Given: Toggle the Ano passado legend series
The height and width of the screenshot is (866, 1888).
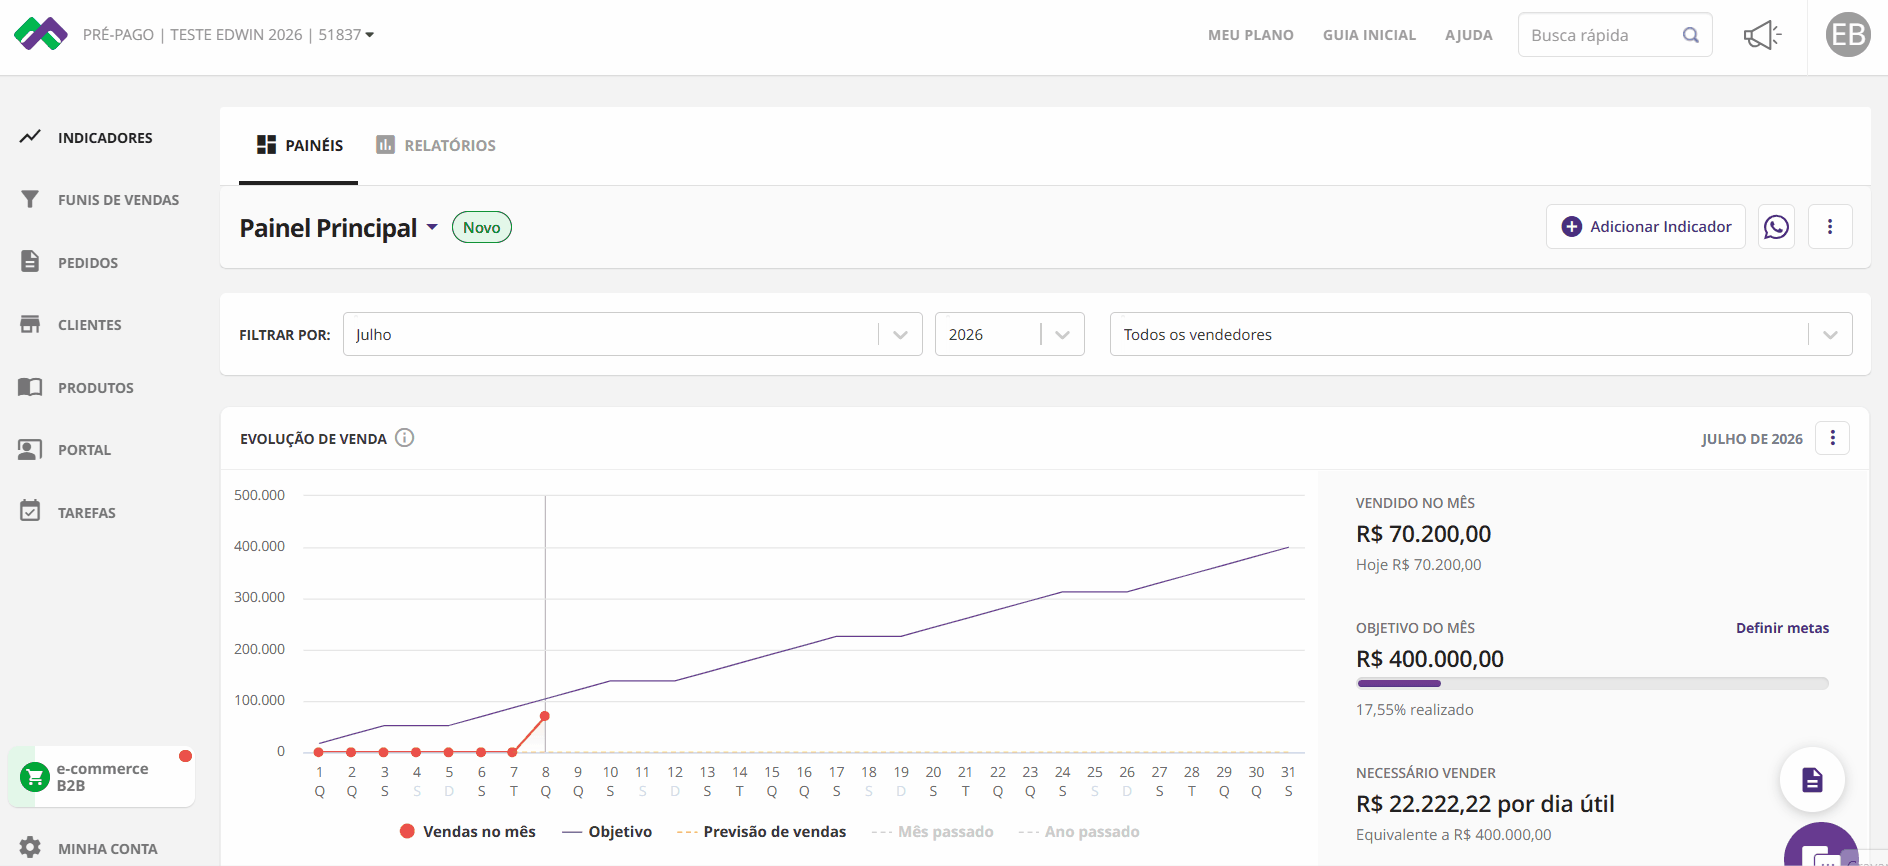Looking at the screenshot, I should tap(1078, 832).
